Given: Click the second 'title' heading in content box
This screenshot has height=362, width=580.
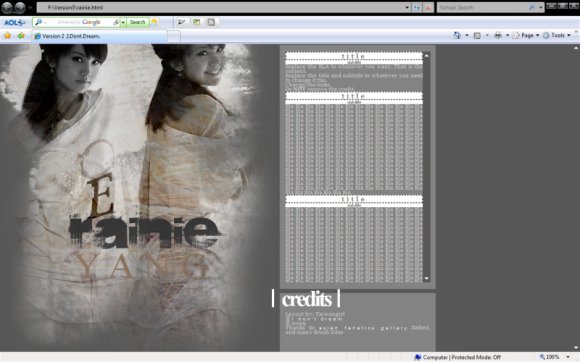Looking at the screenshot, I should [353, 96].
